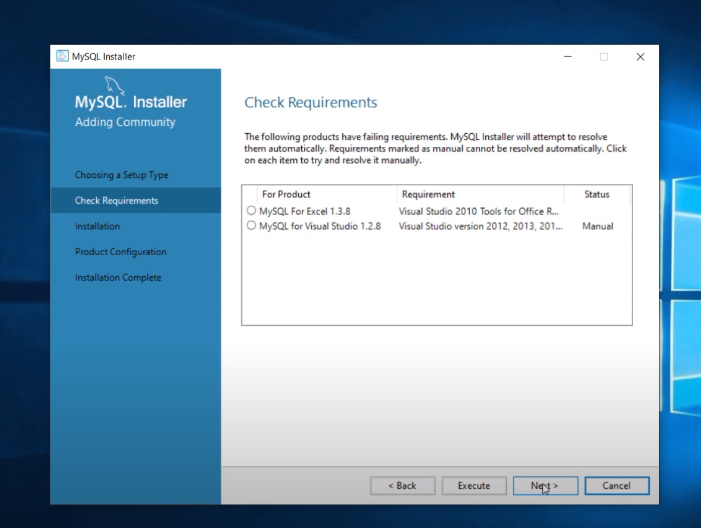Click the Manual status cell
701x528 pixels.
click(x=598, y=226)
